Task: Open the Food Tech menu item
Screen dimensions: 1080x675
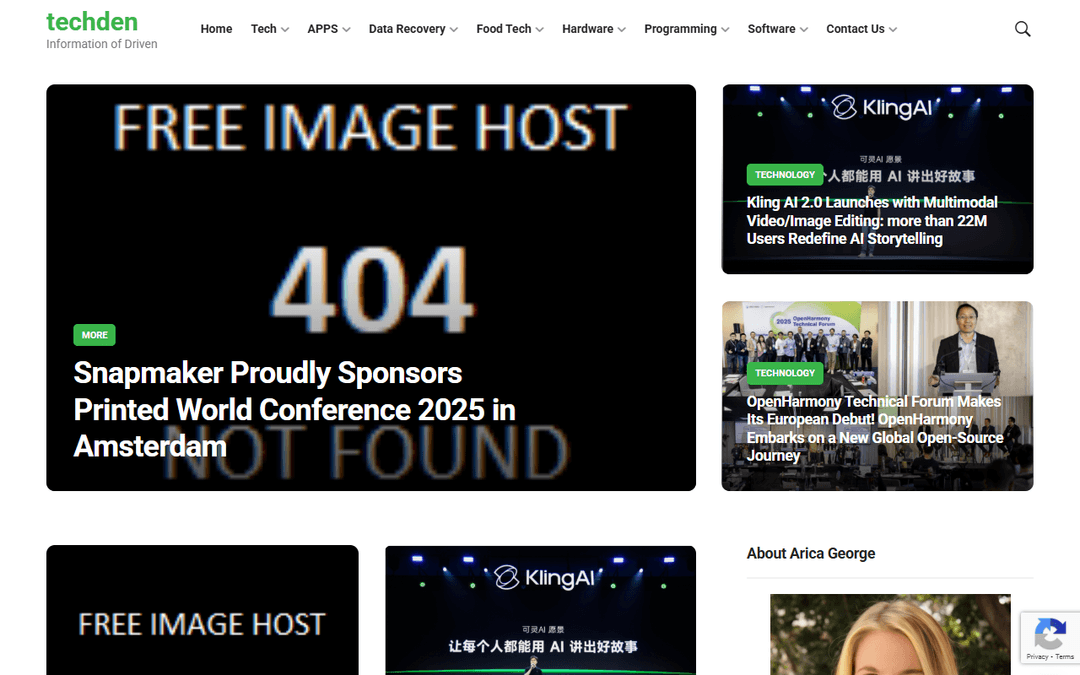Action: [x=503, y=29]
